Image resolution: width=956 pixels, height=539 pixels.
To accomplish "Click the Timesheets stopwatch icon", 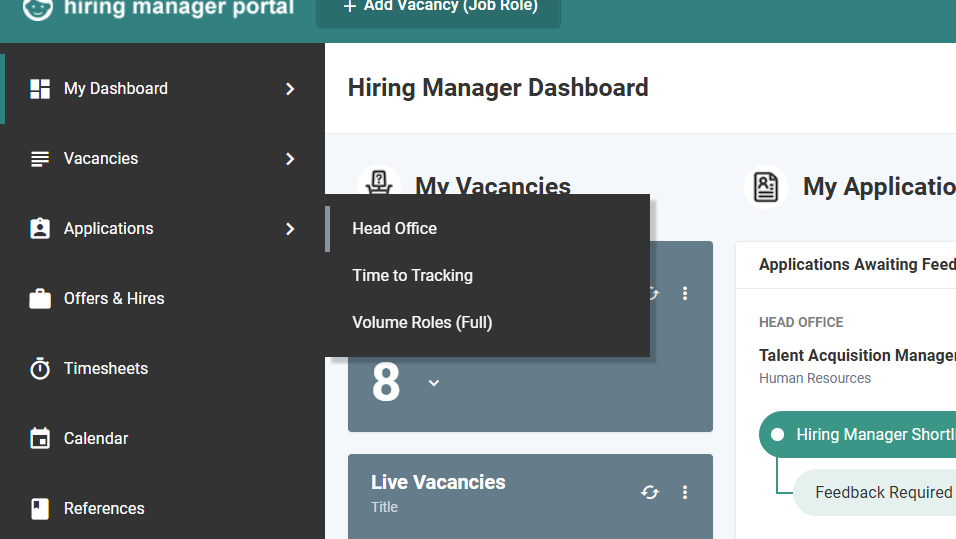I will pyautogui.click(x=40, y=369).
